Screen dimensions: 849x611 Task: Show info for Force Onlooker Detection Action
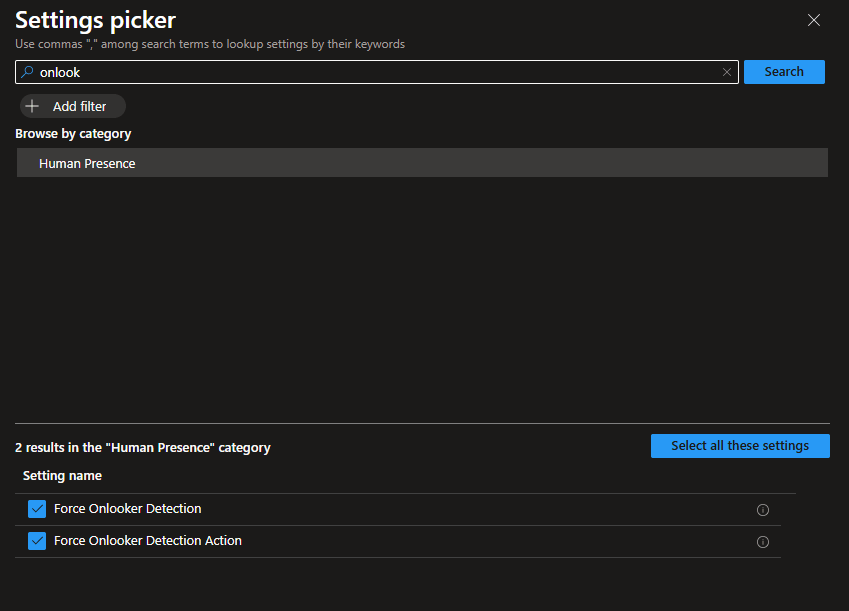coord(763,542)
